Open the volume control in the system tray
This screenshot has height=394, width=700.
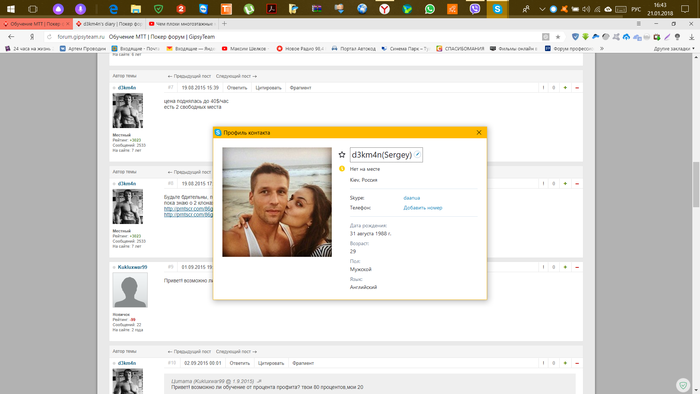coord(586,9)
